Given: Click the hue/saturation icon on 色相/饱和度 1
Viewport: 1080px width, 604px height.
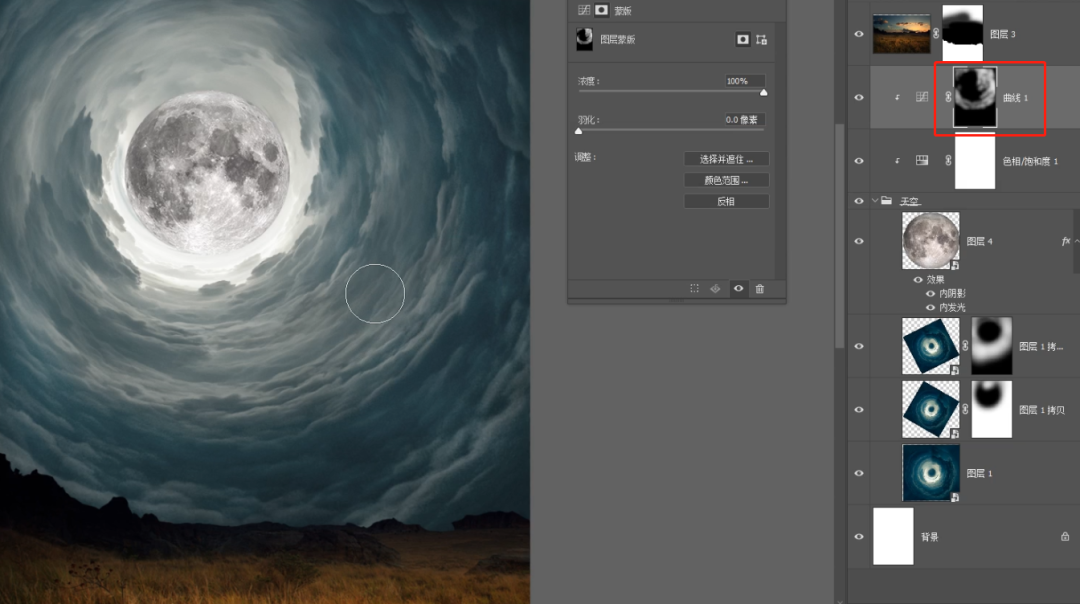Looking at the screenshot, I should click(922, 160).
